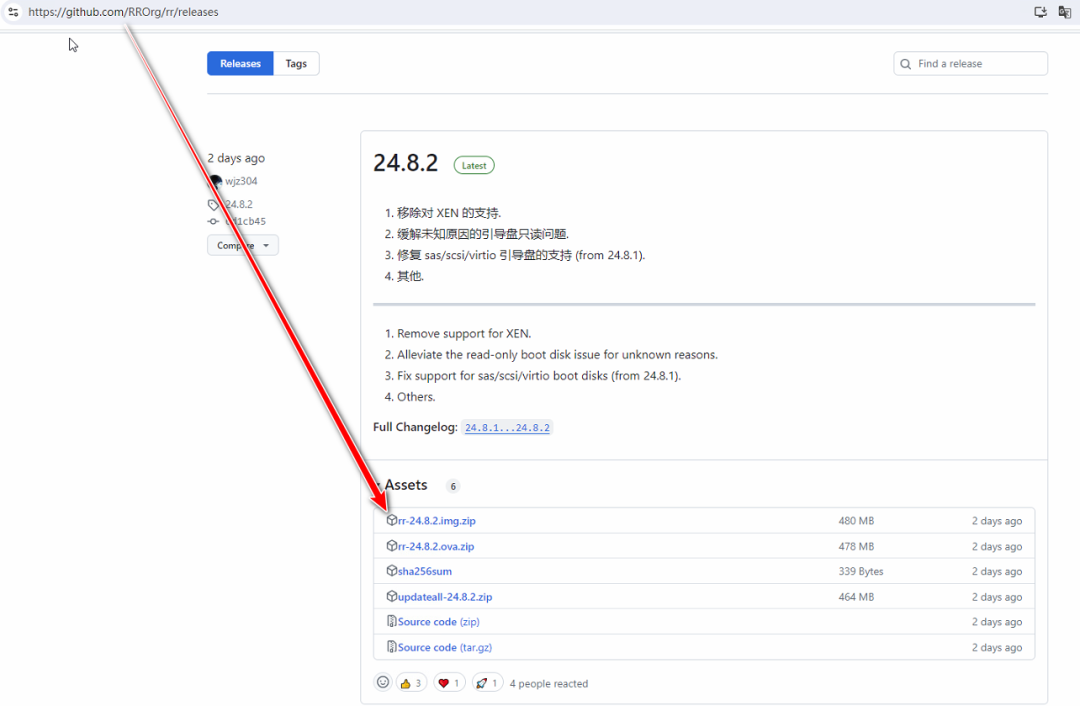Switch to the Tags tab
The image size is (1080, 706).
tap(296, 64)
